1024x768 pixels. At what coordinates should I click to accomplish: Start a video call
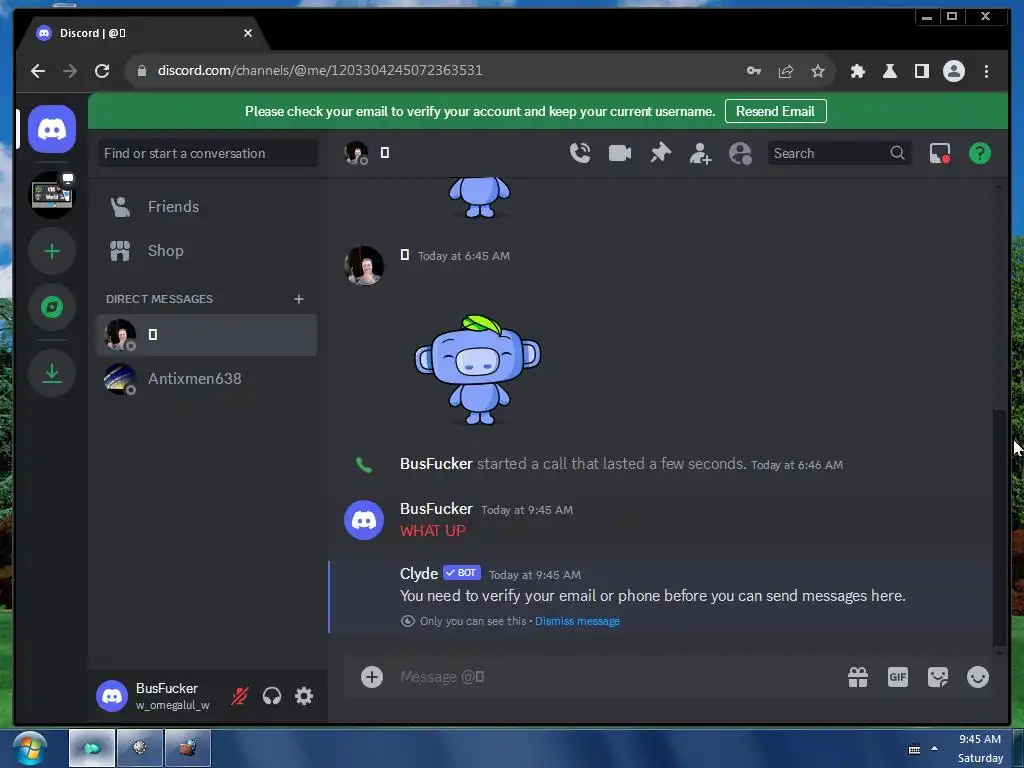click(620, 153)
